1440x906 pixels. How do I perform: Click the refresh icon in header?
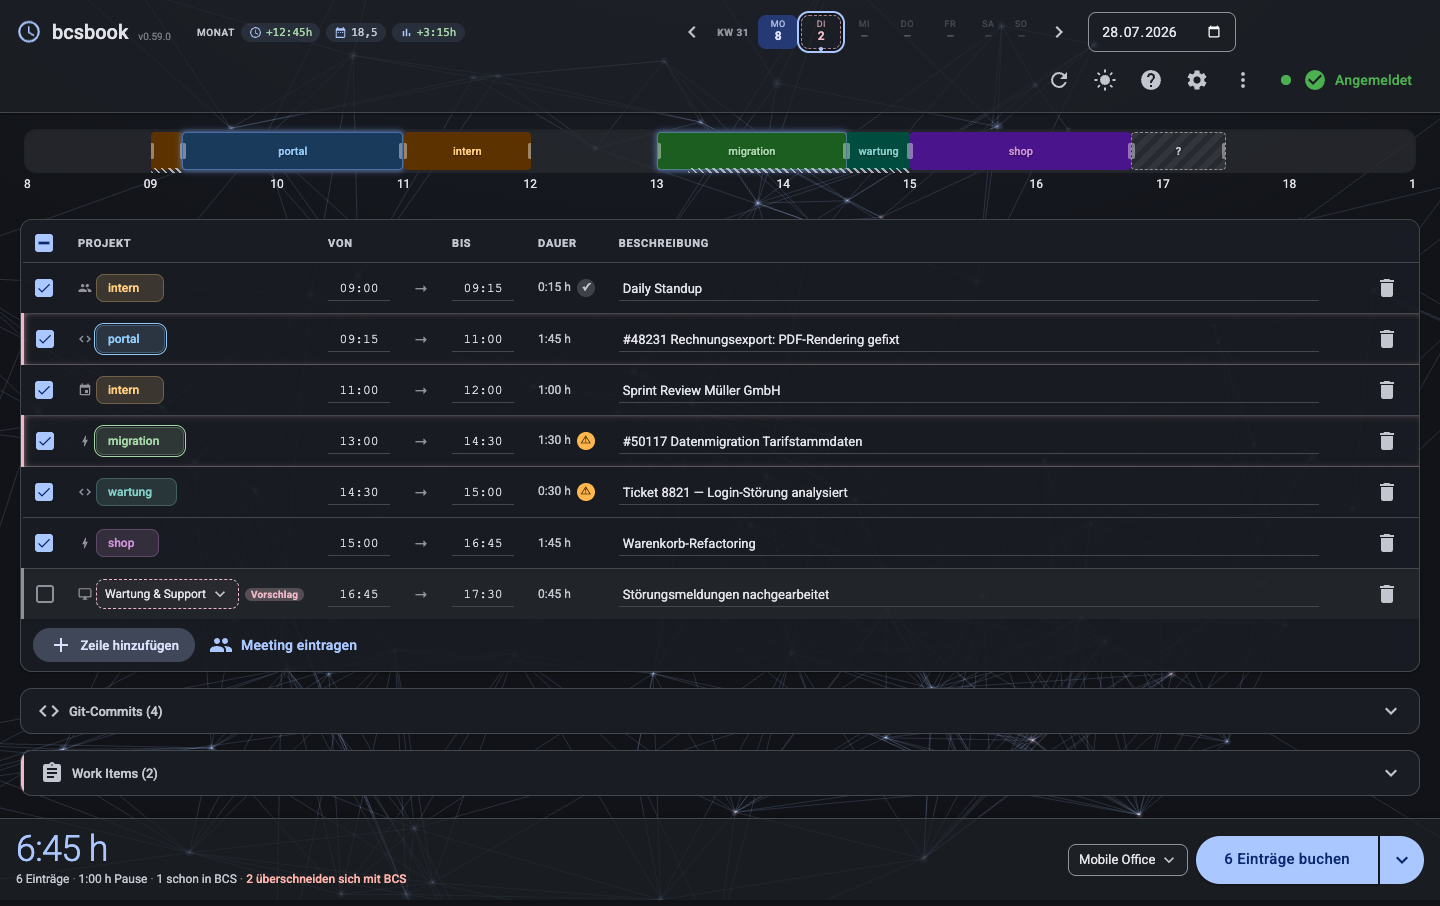pyautogui.click(x=1059, y=80)
